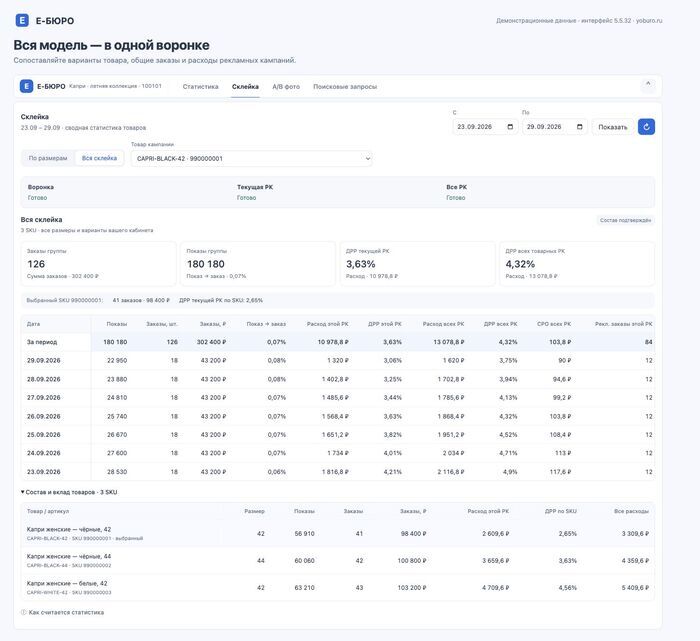Image resolution: width=700 pixels, height=641 pixels.
Task: Click the 98 400 ₽ orders cell
Action: click(413, 533)
